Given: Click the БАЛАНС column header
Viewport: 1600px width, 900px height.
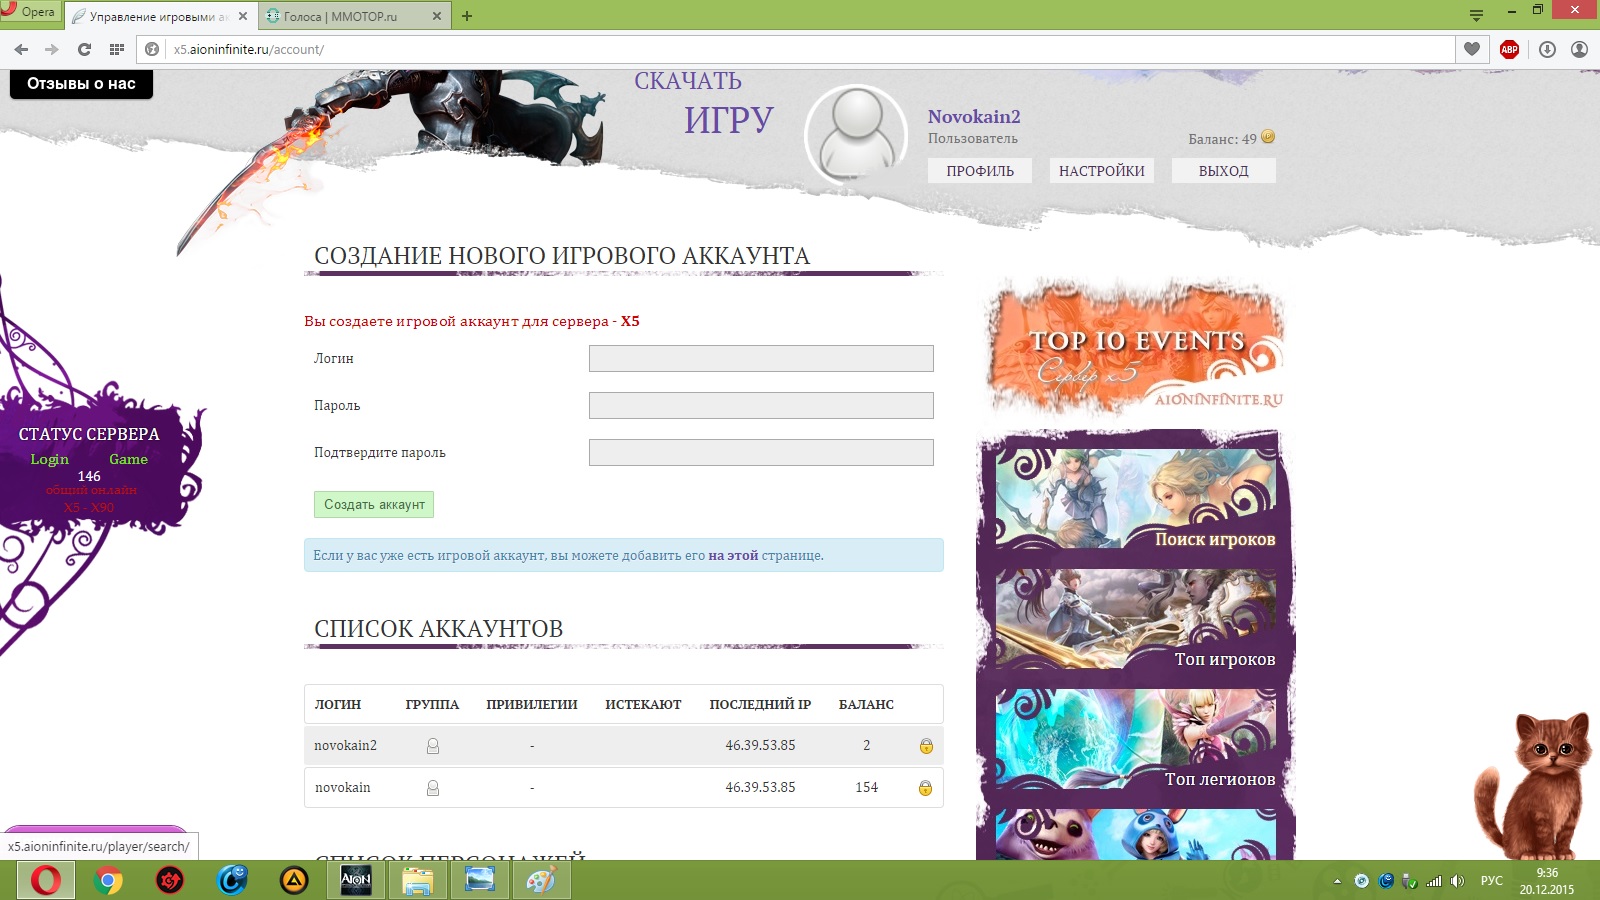Looking at the screenshot, I should pyautogui.click(x=866, y=704).
